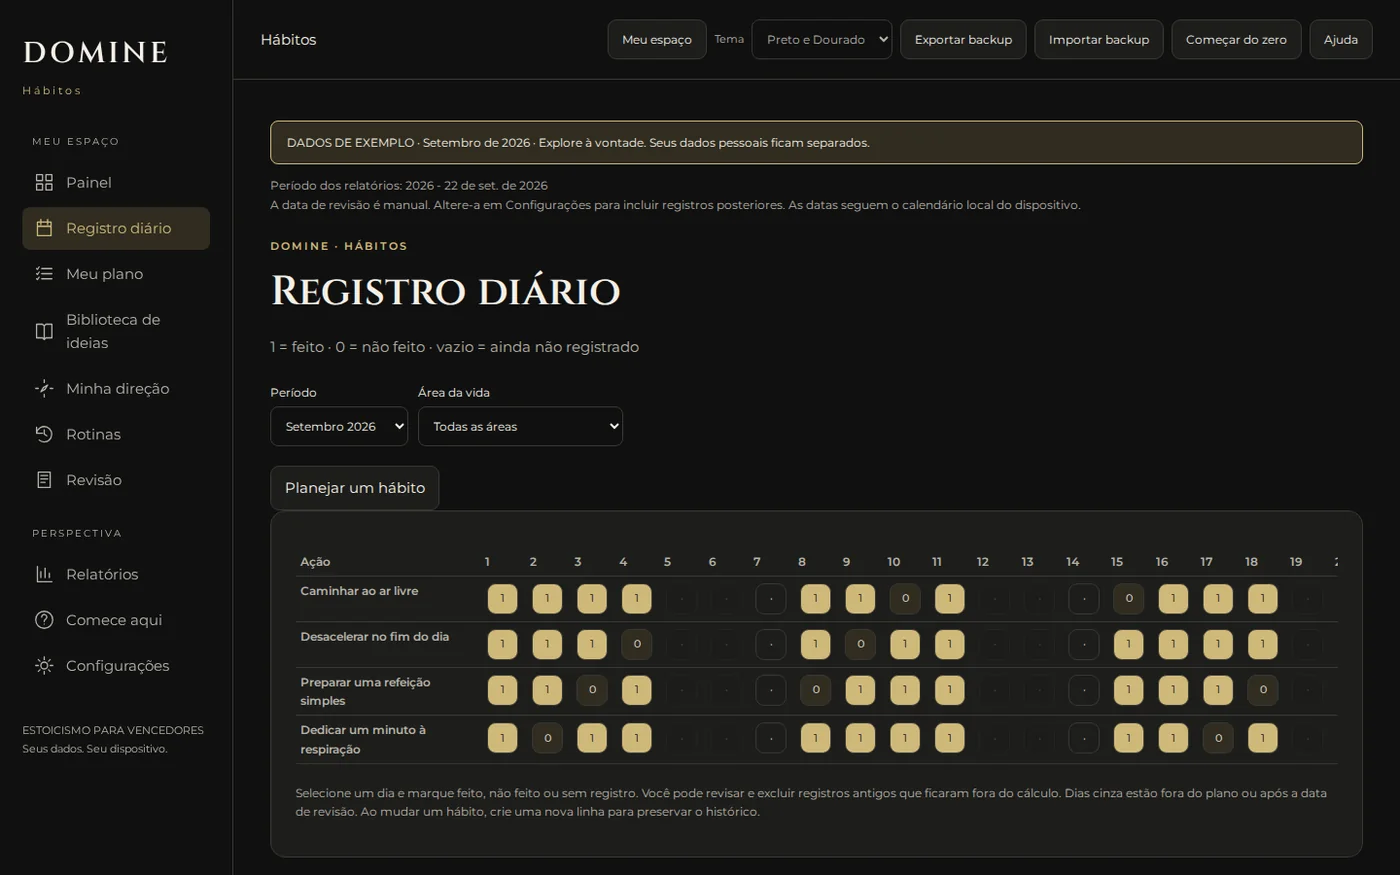The height and width of the screenshot is (875, 1400).
Task: Click the Meu plano checklist icon
Action: coord(44,274)
